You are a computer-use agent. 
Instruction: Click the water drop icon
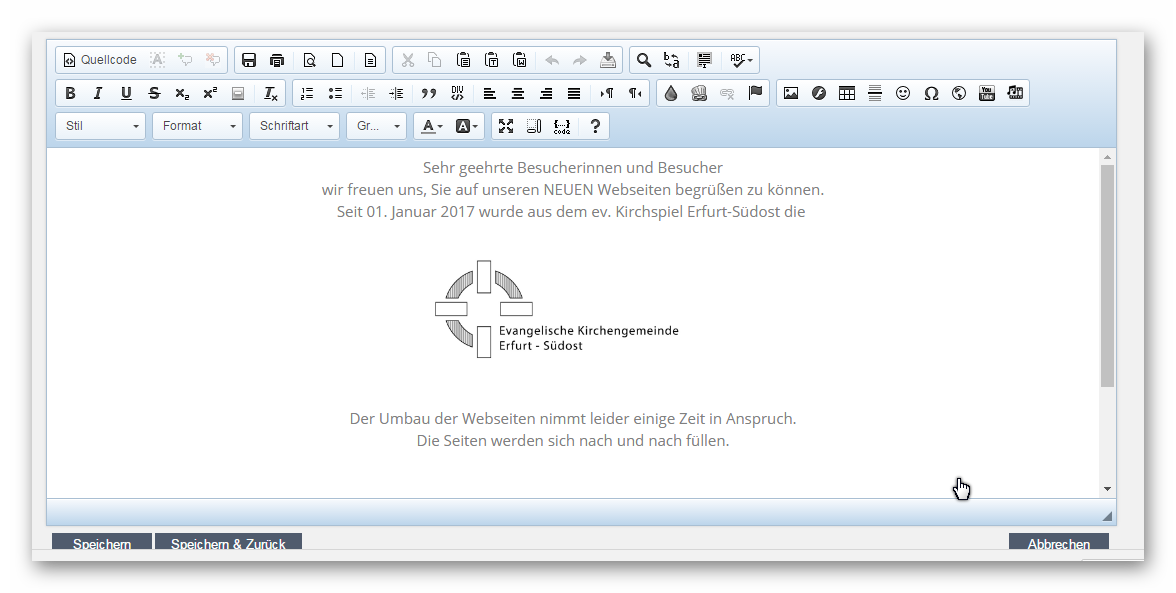pos(670,93)
